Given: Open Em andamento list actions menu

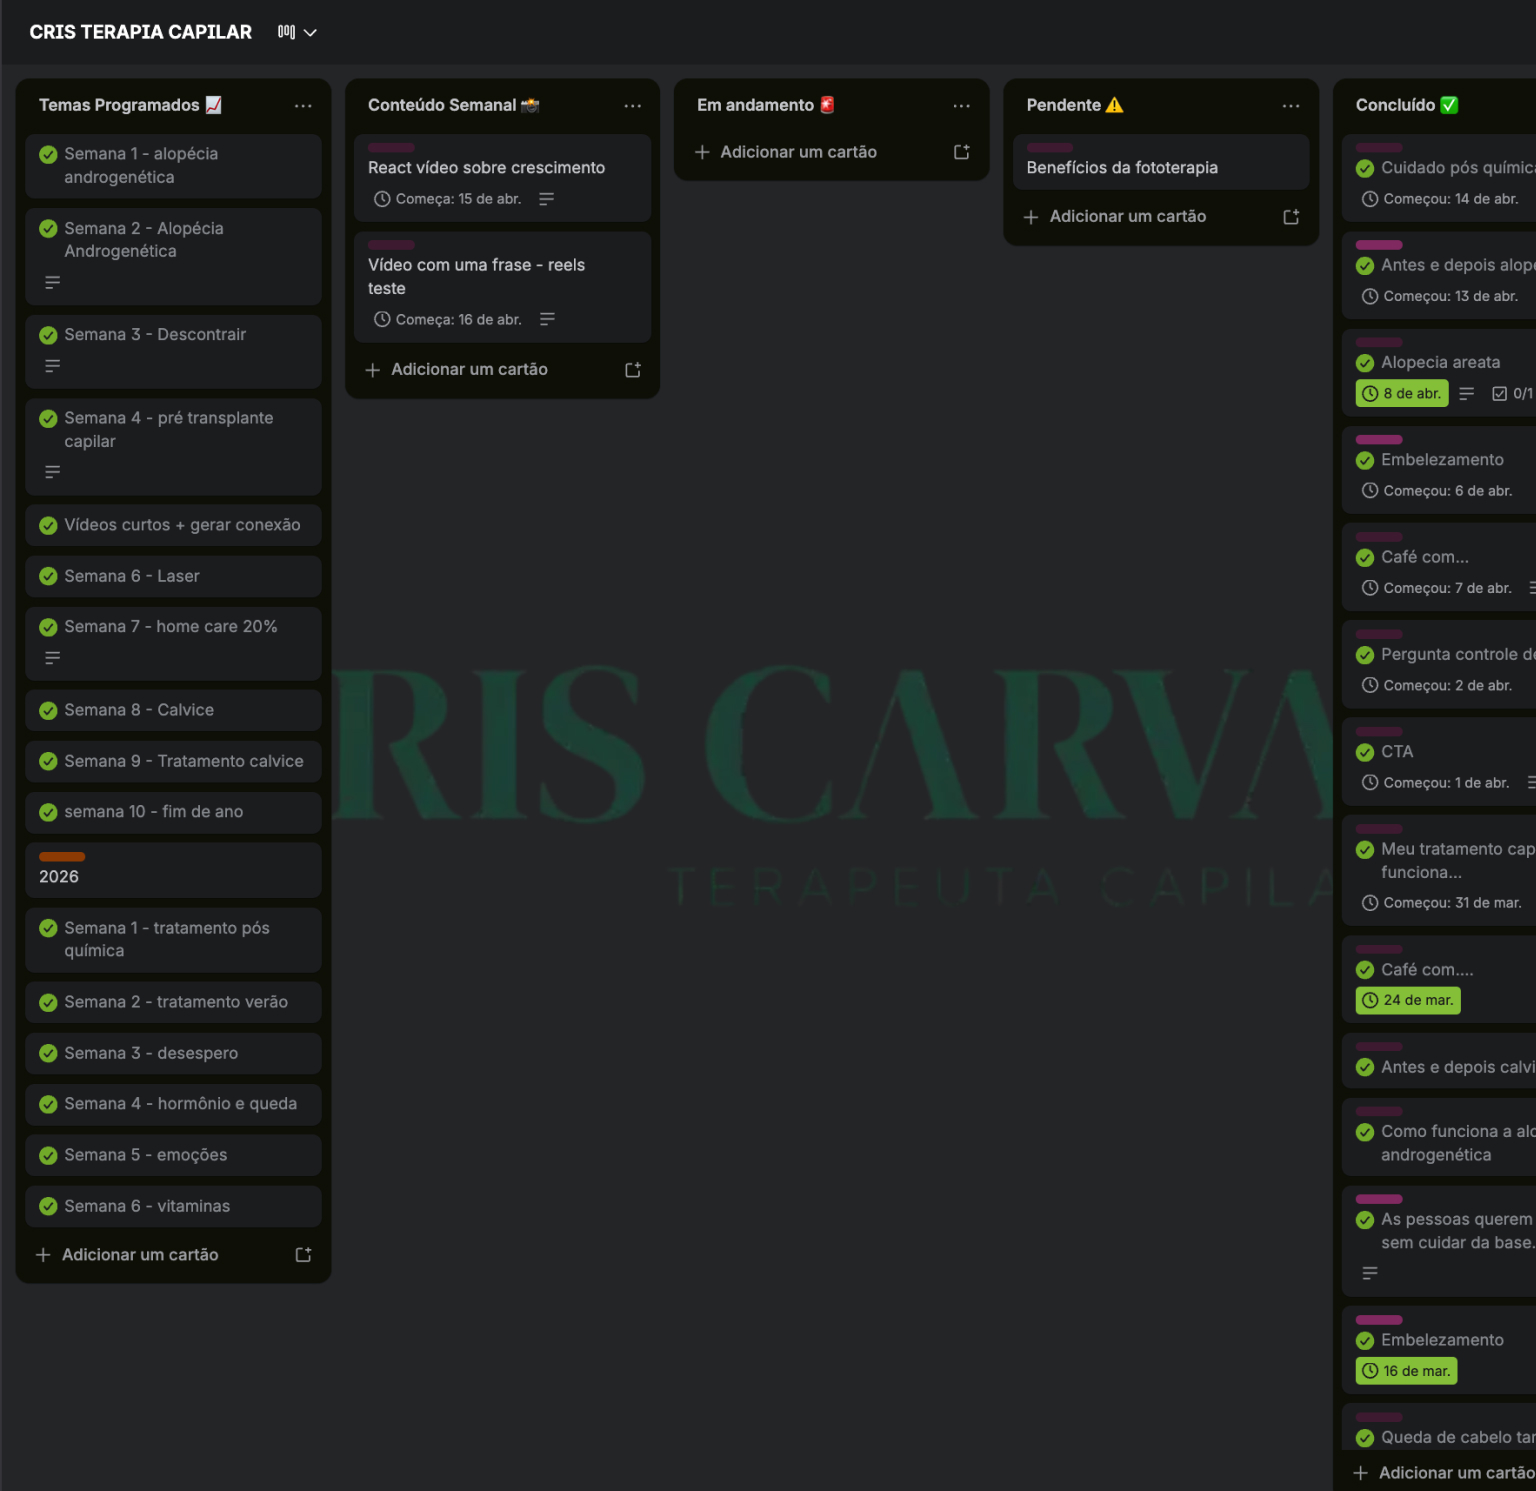Looking at the screenshot, I should point(961,106).
